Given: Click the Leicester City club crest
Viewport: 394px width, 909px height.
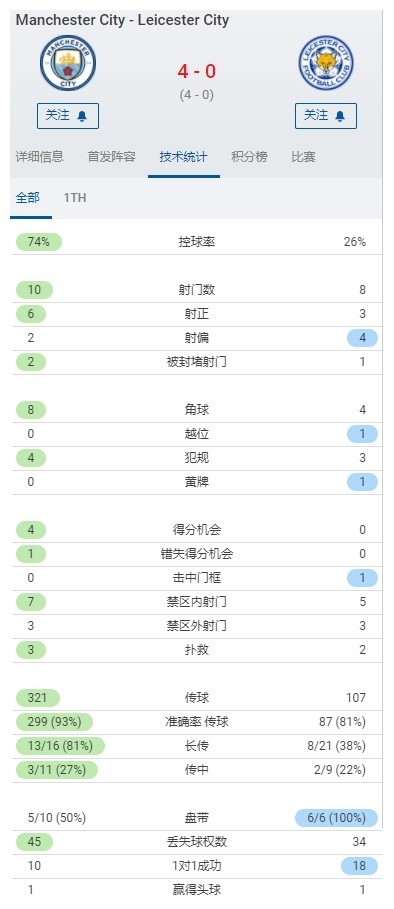Looking at the screenshot, I should coord(326,63).
